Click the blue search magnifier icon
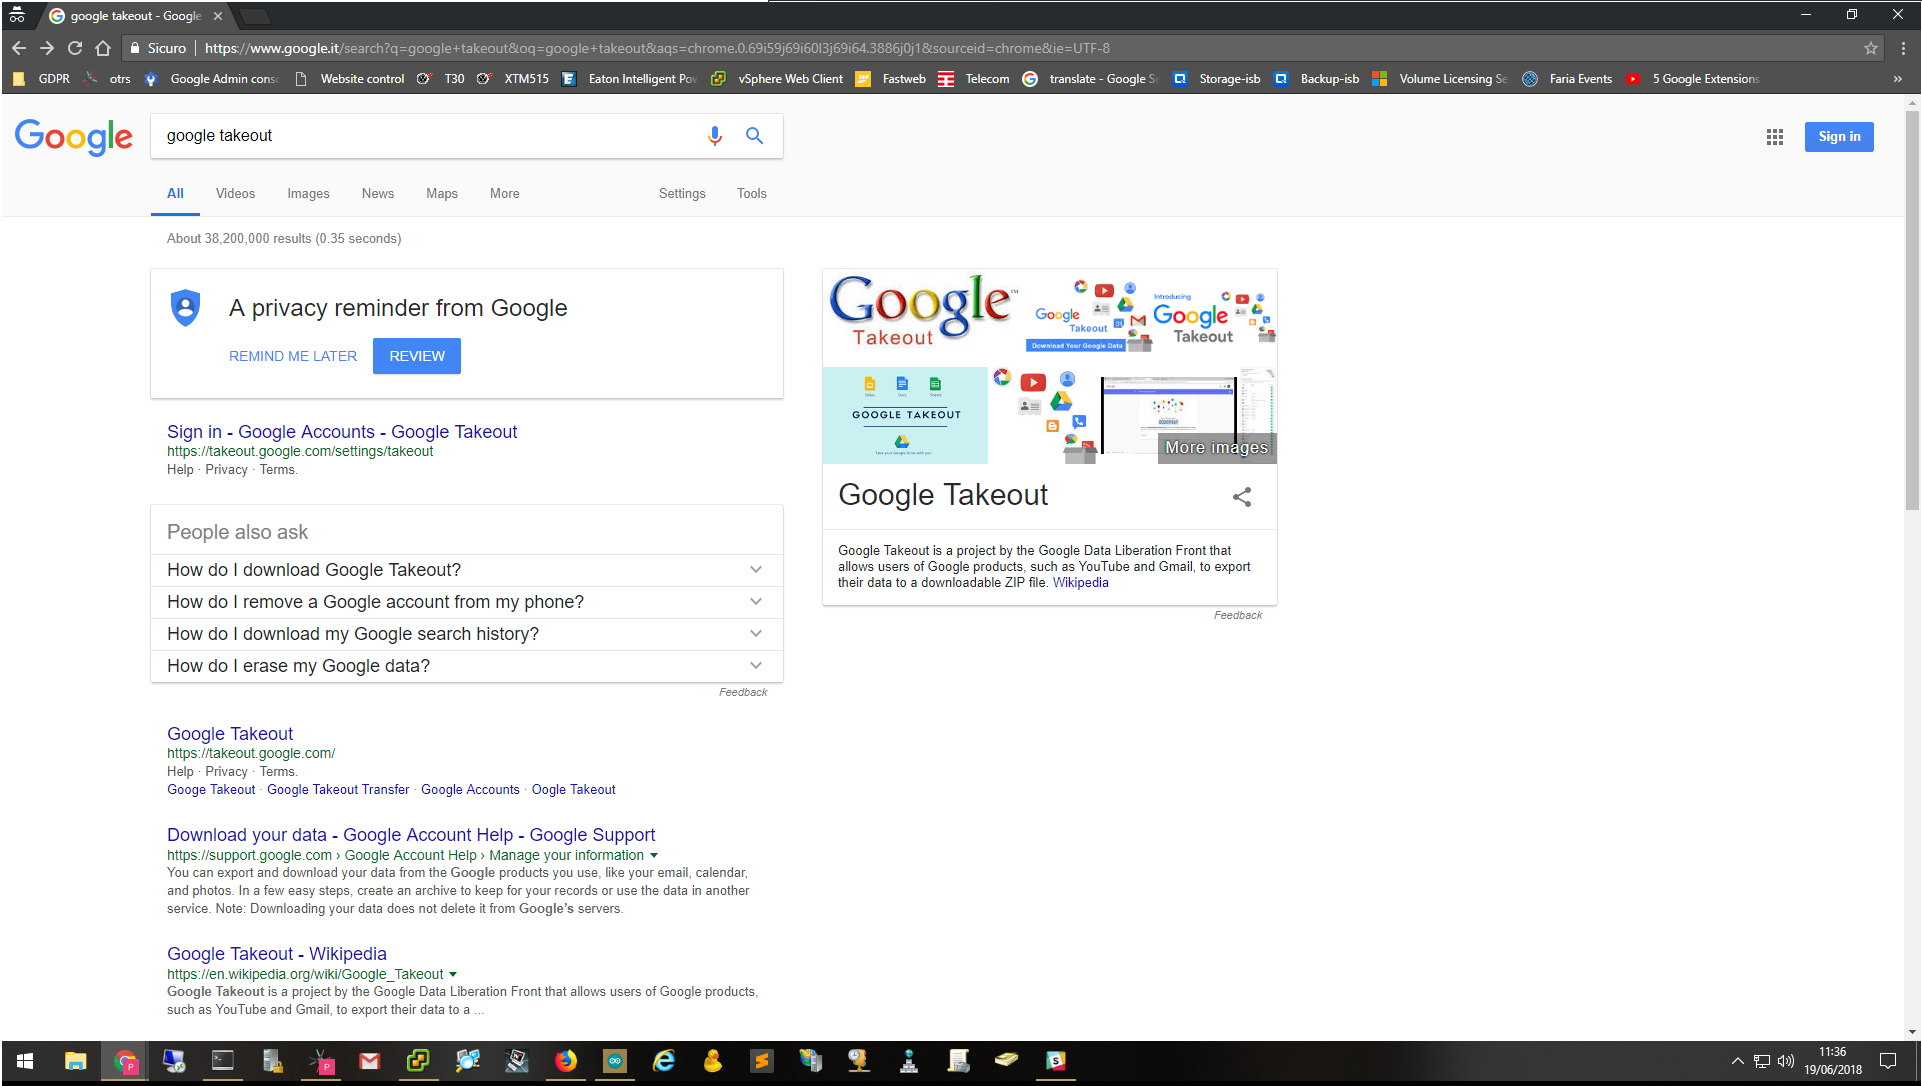The width and height of the screenshot is (1922, 1086). [755, 136]
